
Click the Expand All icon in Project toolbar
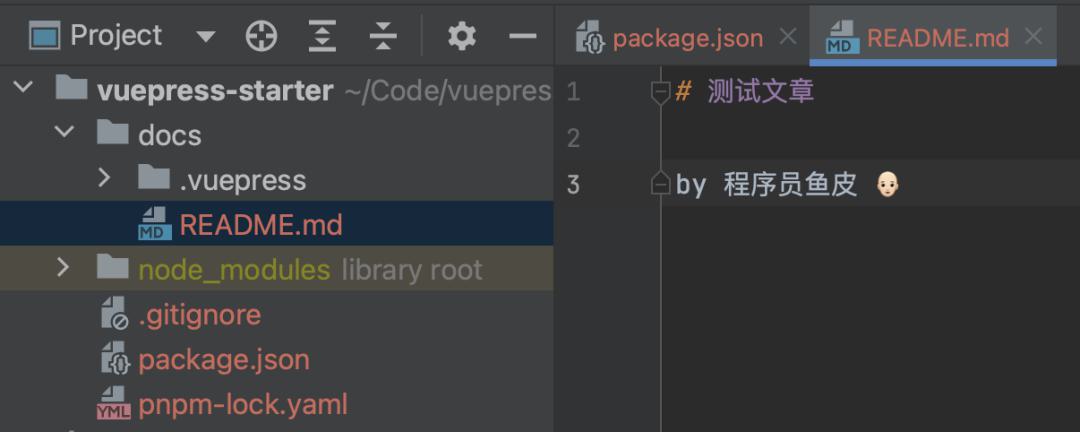[322, 36]
